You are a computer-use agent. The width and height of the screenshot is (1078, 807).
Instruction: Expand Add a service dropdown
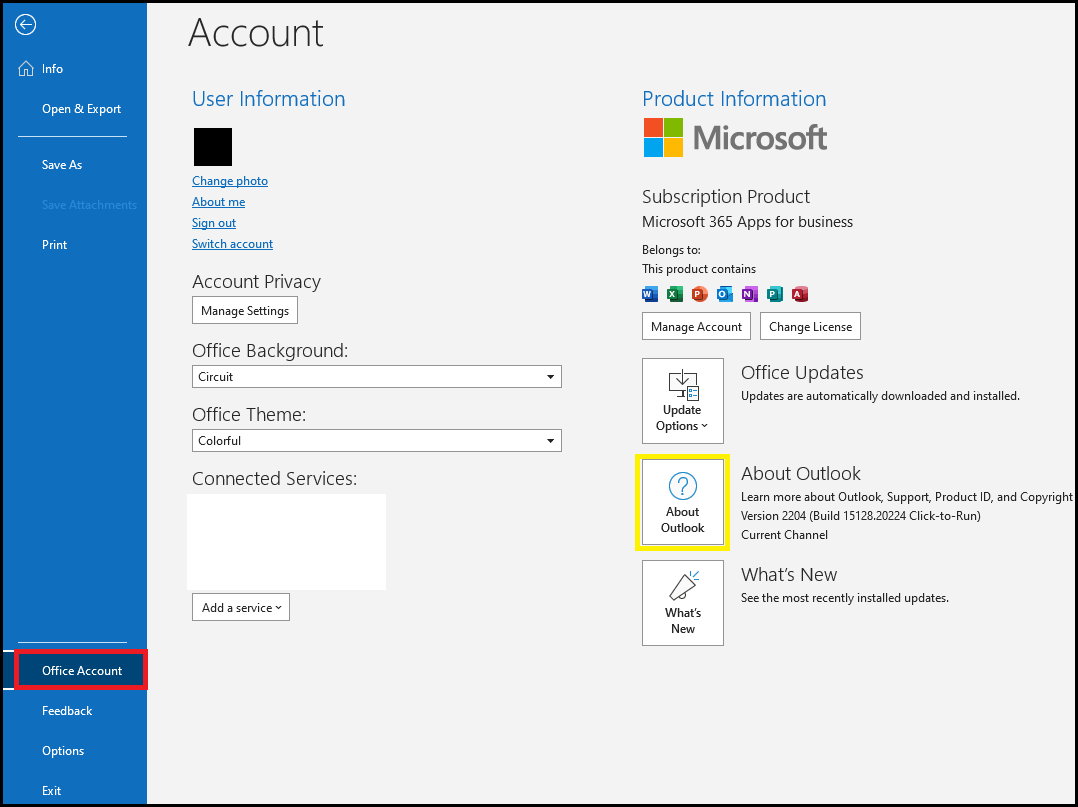241,608
